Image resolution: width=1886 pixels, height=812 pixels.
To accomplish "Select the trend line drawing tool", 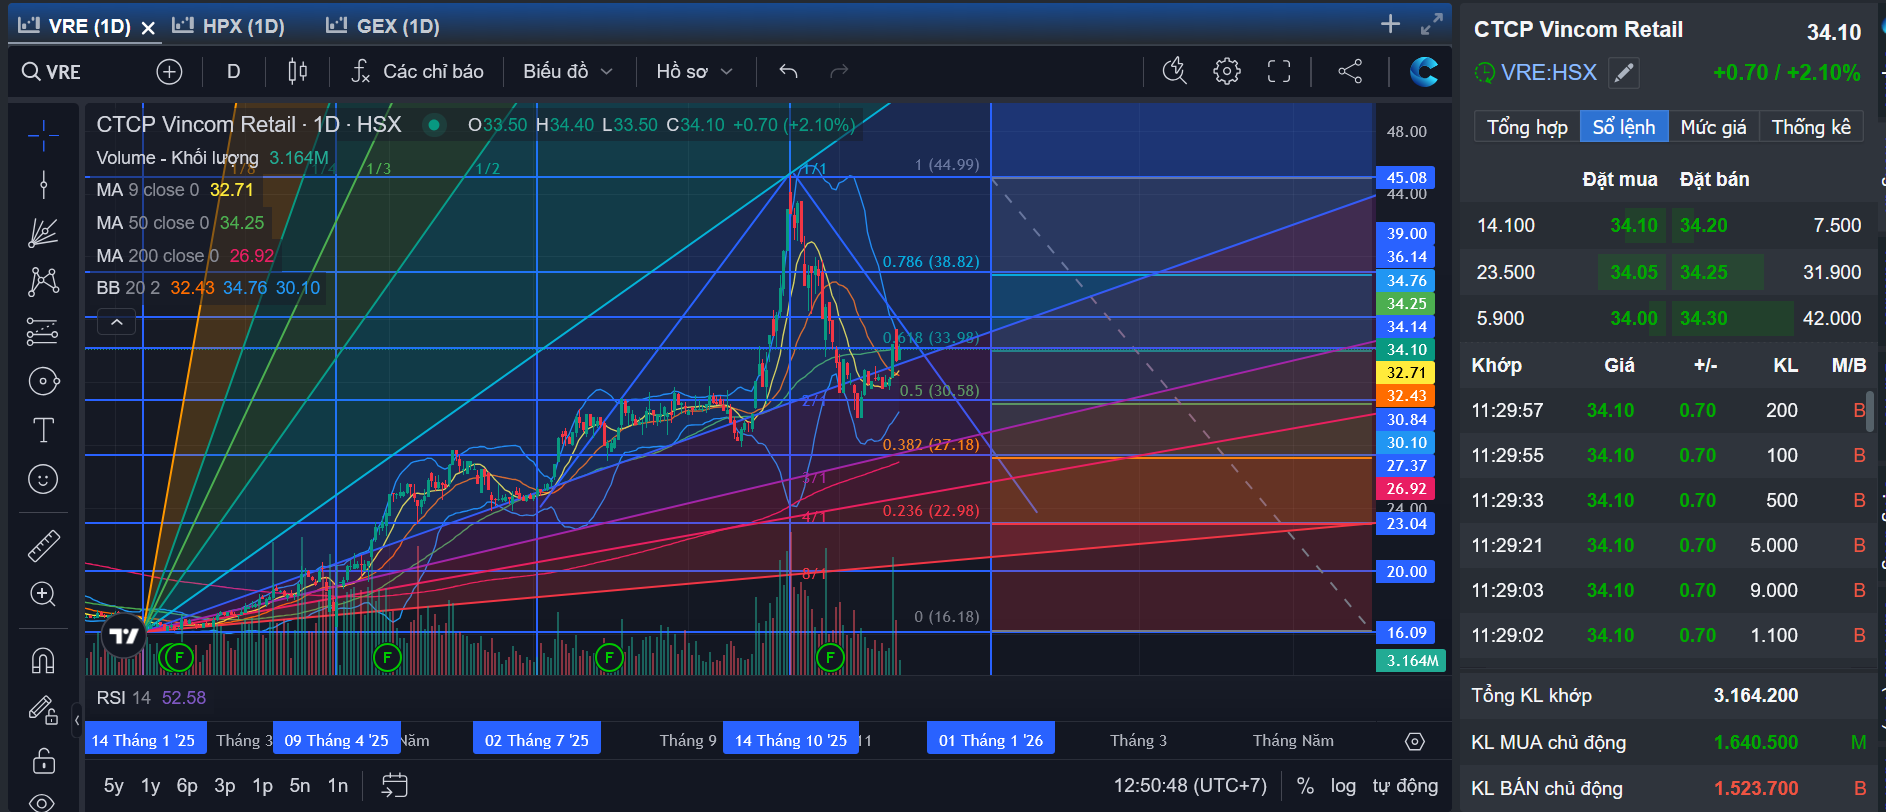I will pos(43,184).
